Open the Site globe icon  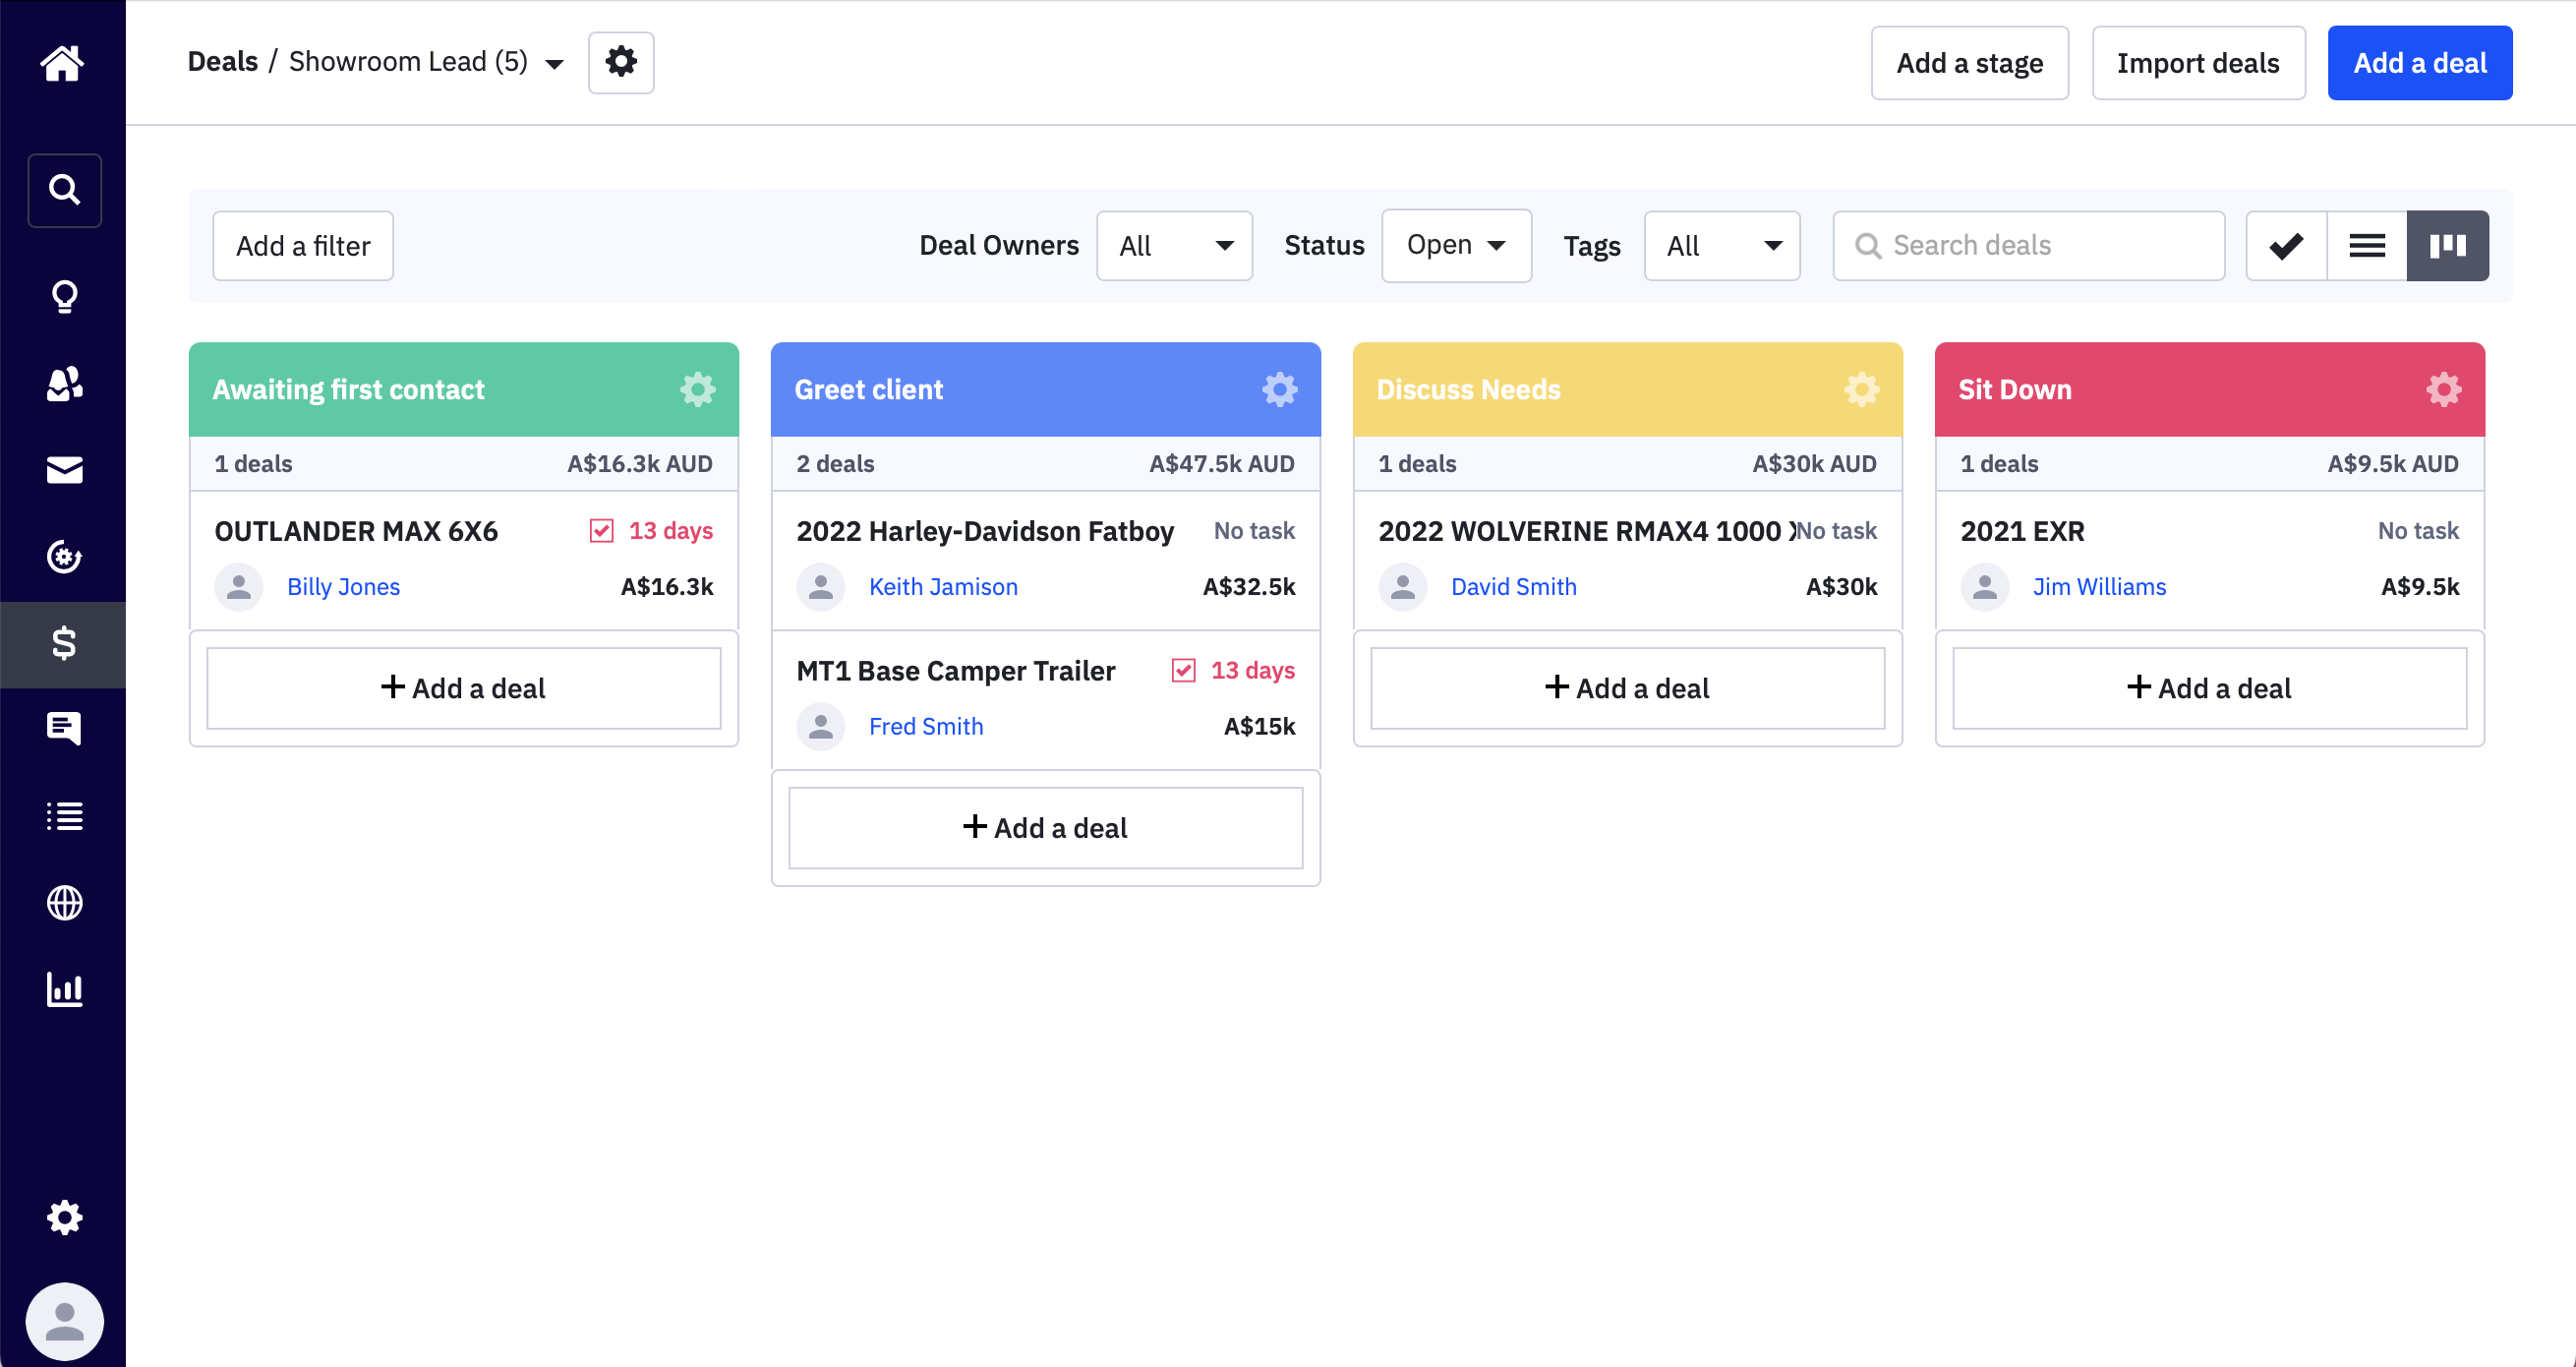[64, 903]
